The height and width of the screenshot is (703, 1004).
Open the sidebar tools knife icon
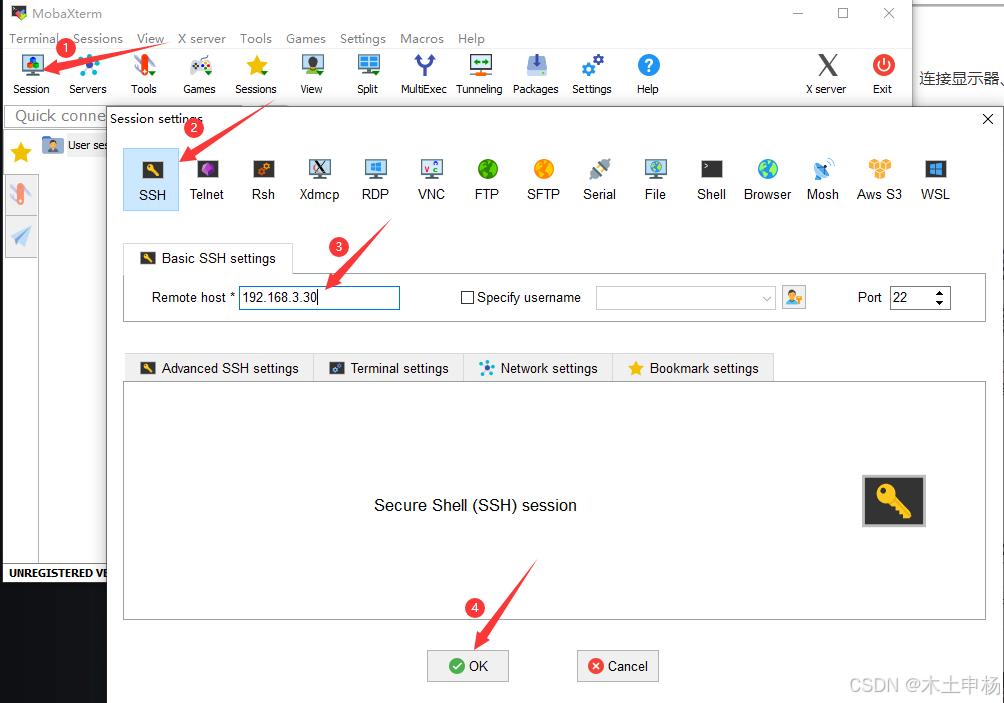[21, 195]
